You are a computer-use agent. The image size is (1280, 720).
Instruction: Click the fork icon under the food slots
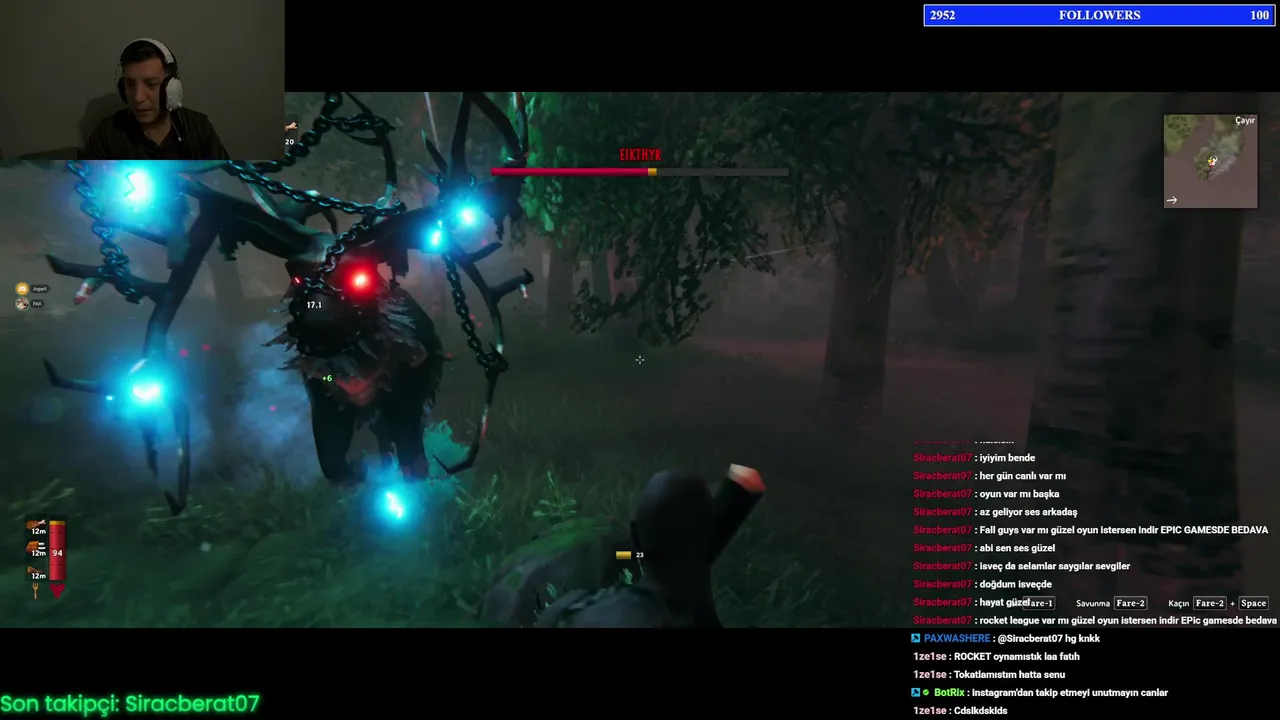pyautogui.click(x=36, y=591)
